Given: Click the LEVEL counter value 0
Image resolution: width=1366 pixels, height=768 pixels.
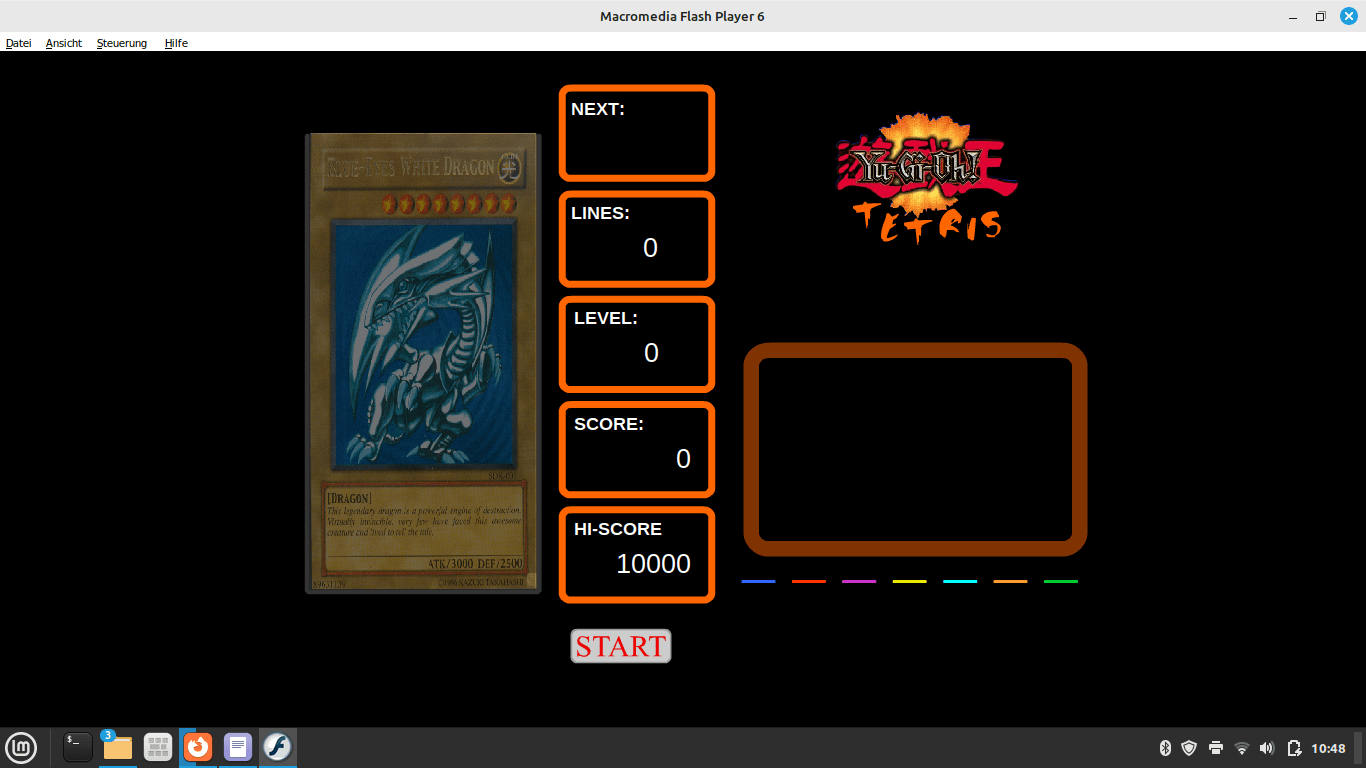Looking at the screenshot, I should [651, 353].
